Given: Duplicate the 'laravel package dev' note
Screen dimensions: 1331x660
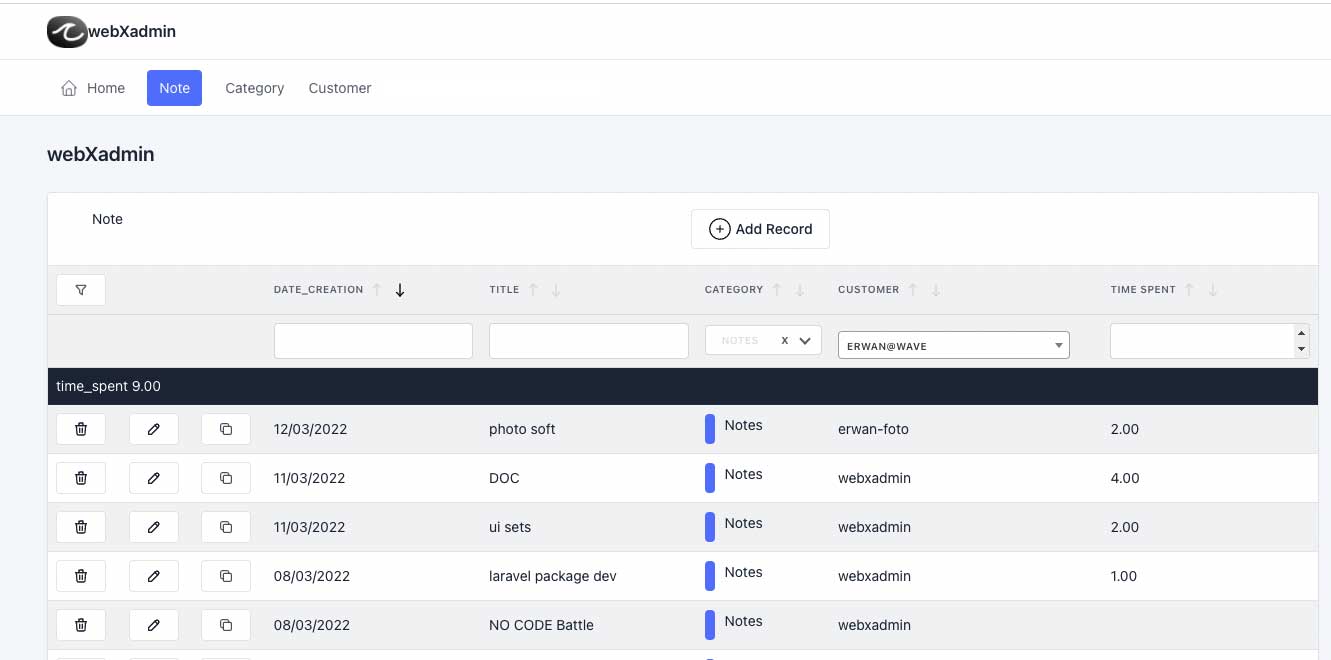Looking at the screenshot, I should click(226, 576).
